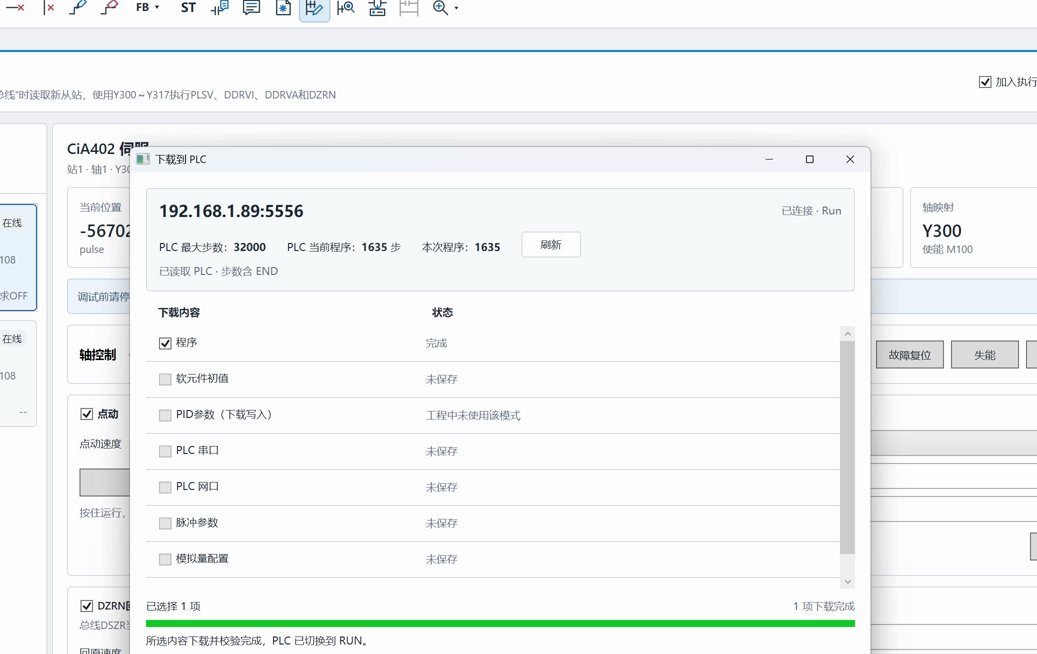Tick the 模拟量配置 checkbox
1037x654 pixels.
[165, 559]
